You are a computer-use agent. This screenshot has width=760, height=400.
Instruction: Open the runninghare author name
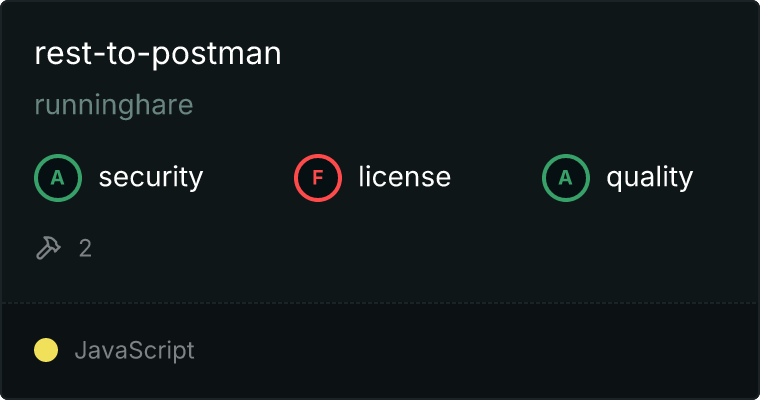coord(114,105)
